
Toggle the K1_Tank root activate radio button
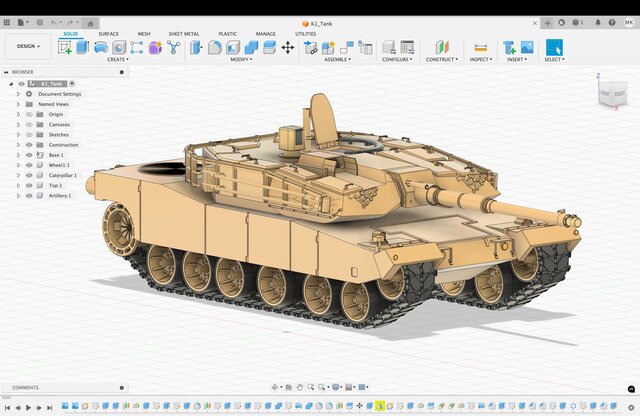click(72, 84)
